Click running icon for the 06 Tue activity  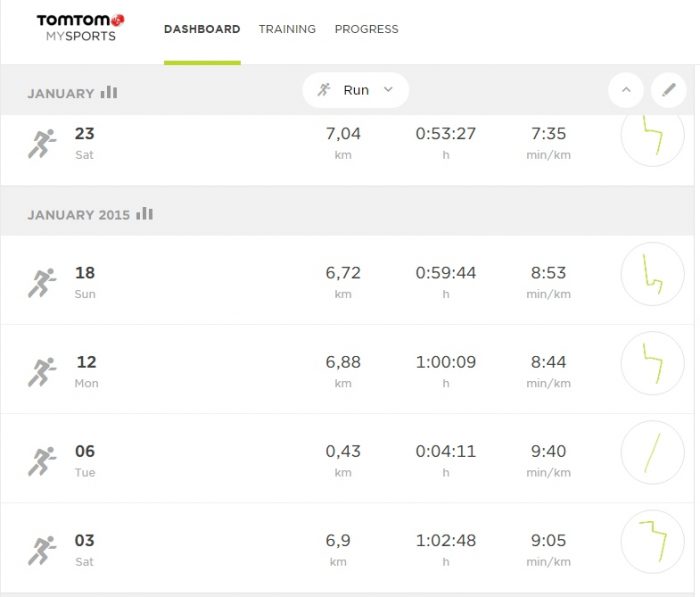42,461
